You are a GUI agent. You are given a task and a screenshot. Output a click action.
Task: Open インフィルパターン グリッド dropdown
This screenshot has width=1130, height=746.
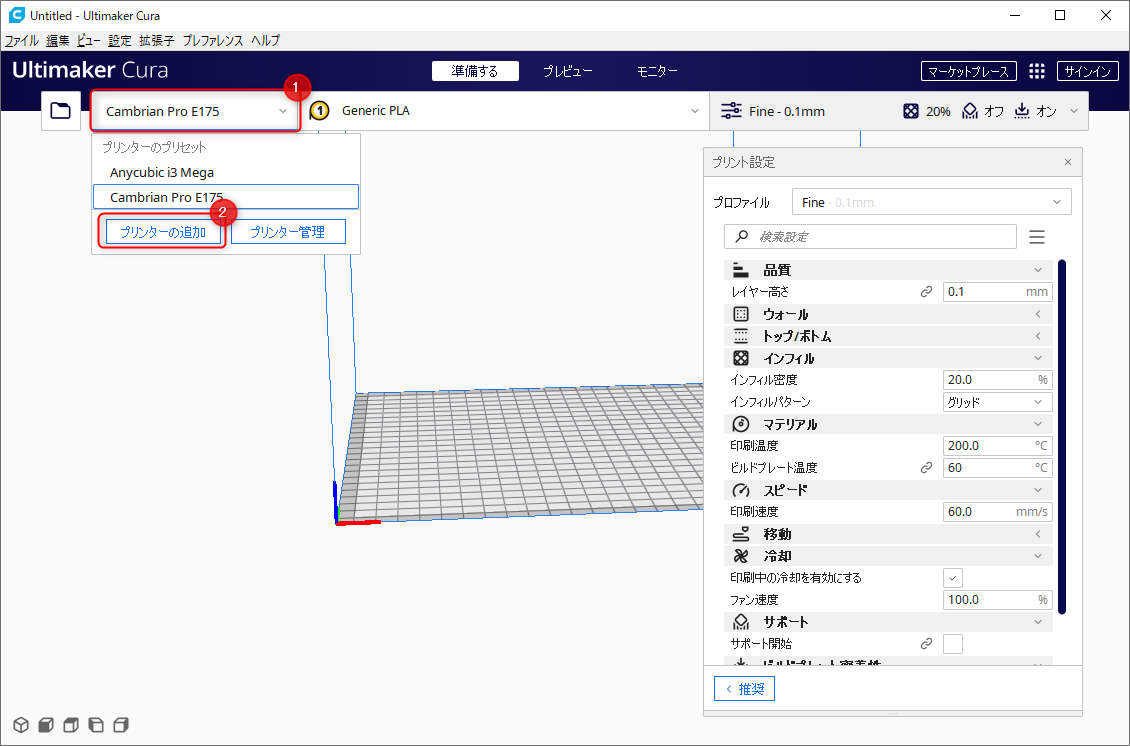click(997, 402)
